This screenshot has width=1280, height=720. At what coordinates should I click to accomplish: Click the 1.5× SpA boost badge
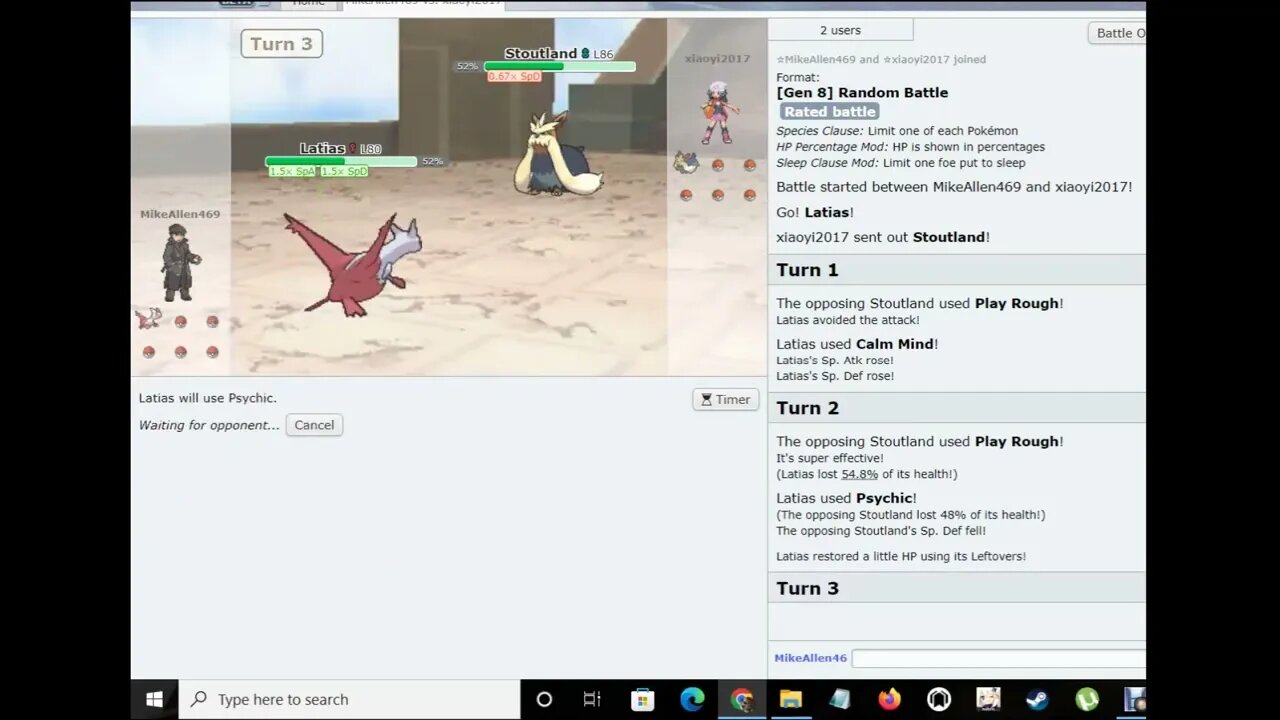coord(292,172)
